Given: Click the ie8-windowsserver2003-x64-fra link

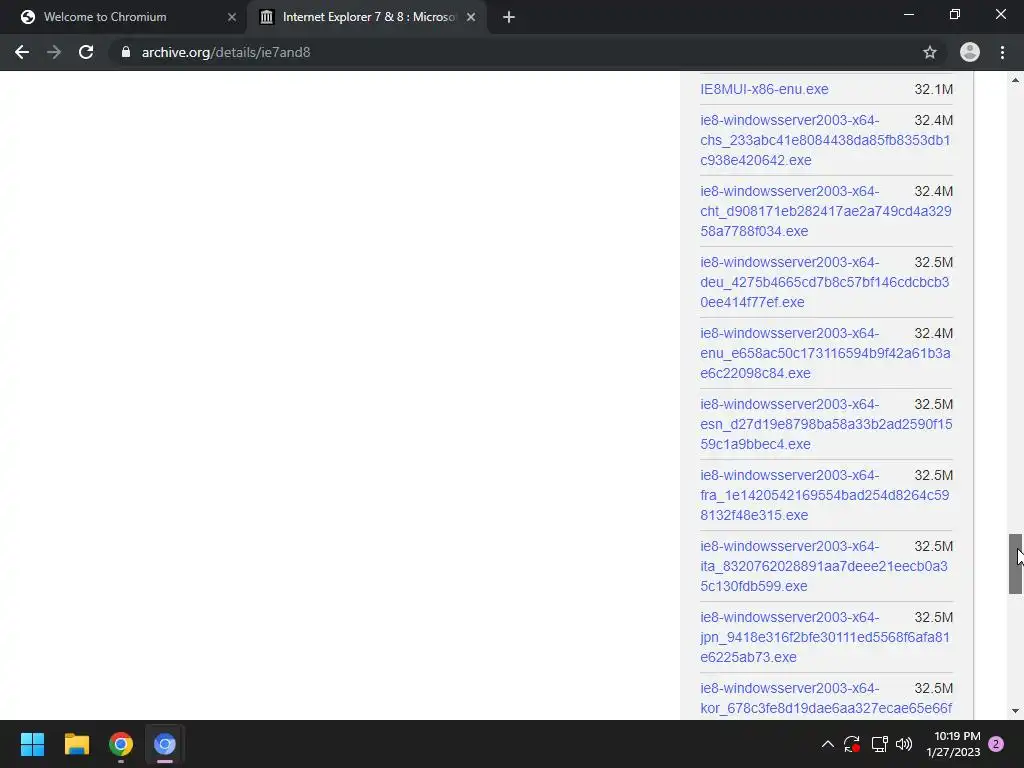Looking at the screenshot, I should 825,495.
